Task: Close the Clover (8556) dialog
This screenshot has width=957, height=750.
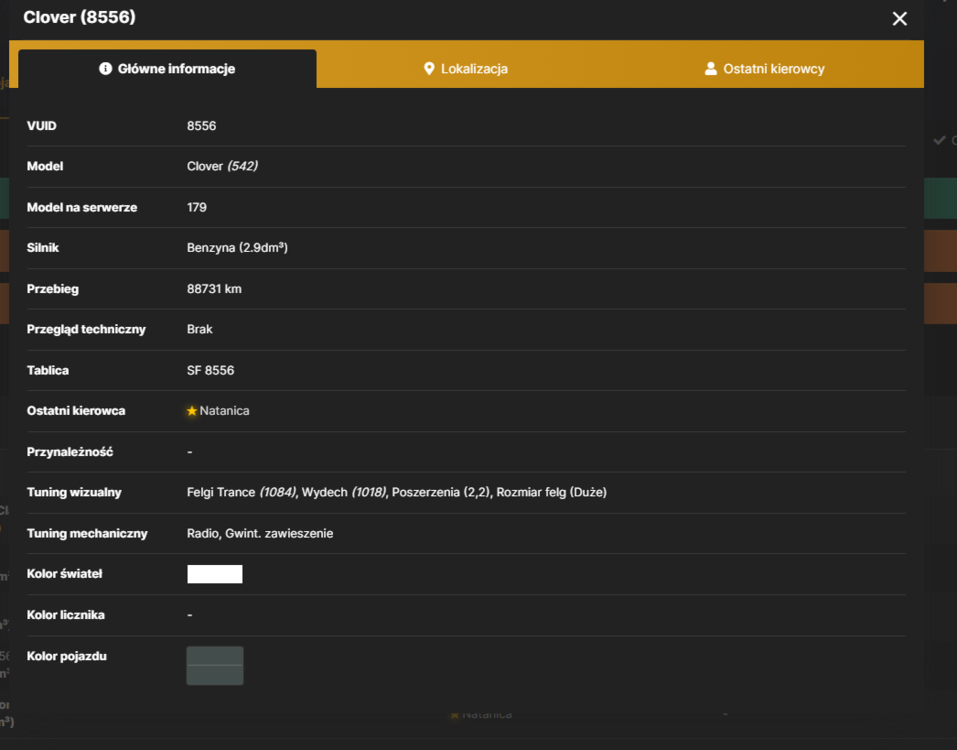Action: pos(899,19)
